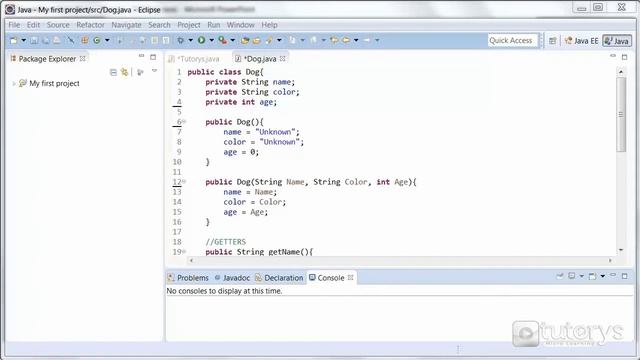
Task: Select My first project in Package Explorer
Action: click(x=54, y=84)
